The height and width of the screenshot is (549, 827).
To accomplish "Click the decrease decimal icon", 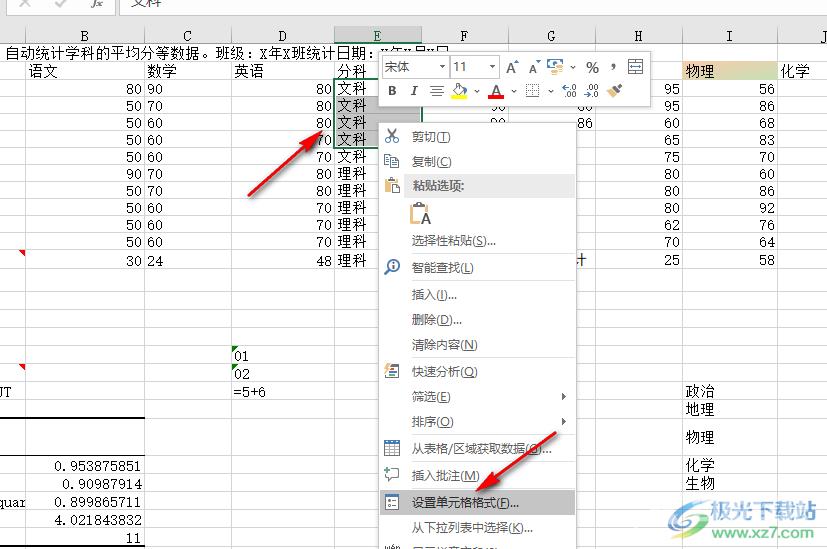I will pyautogui.click(x=592, y=91).
